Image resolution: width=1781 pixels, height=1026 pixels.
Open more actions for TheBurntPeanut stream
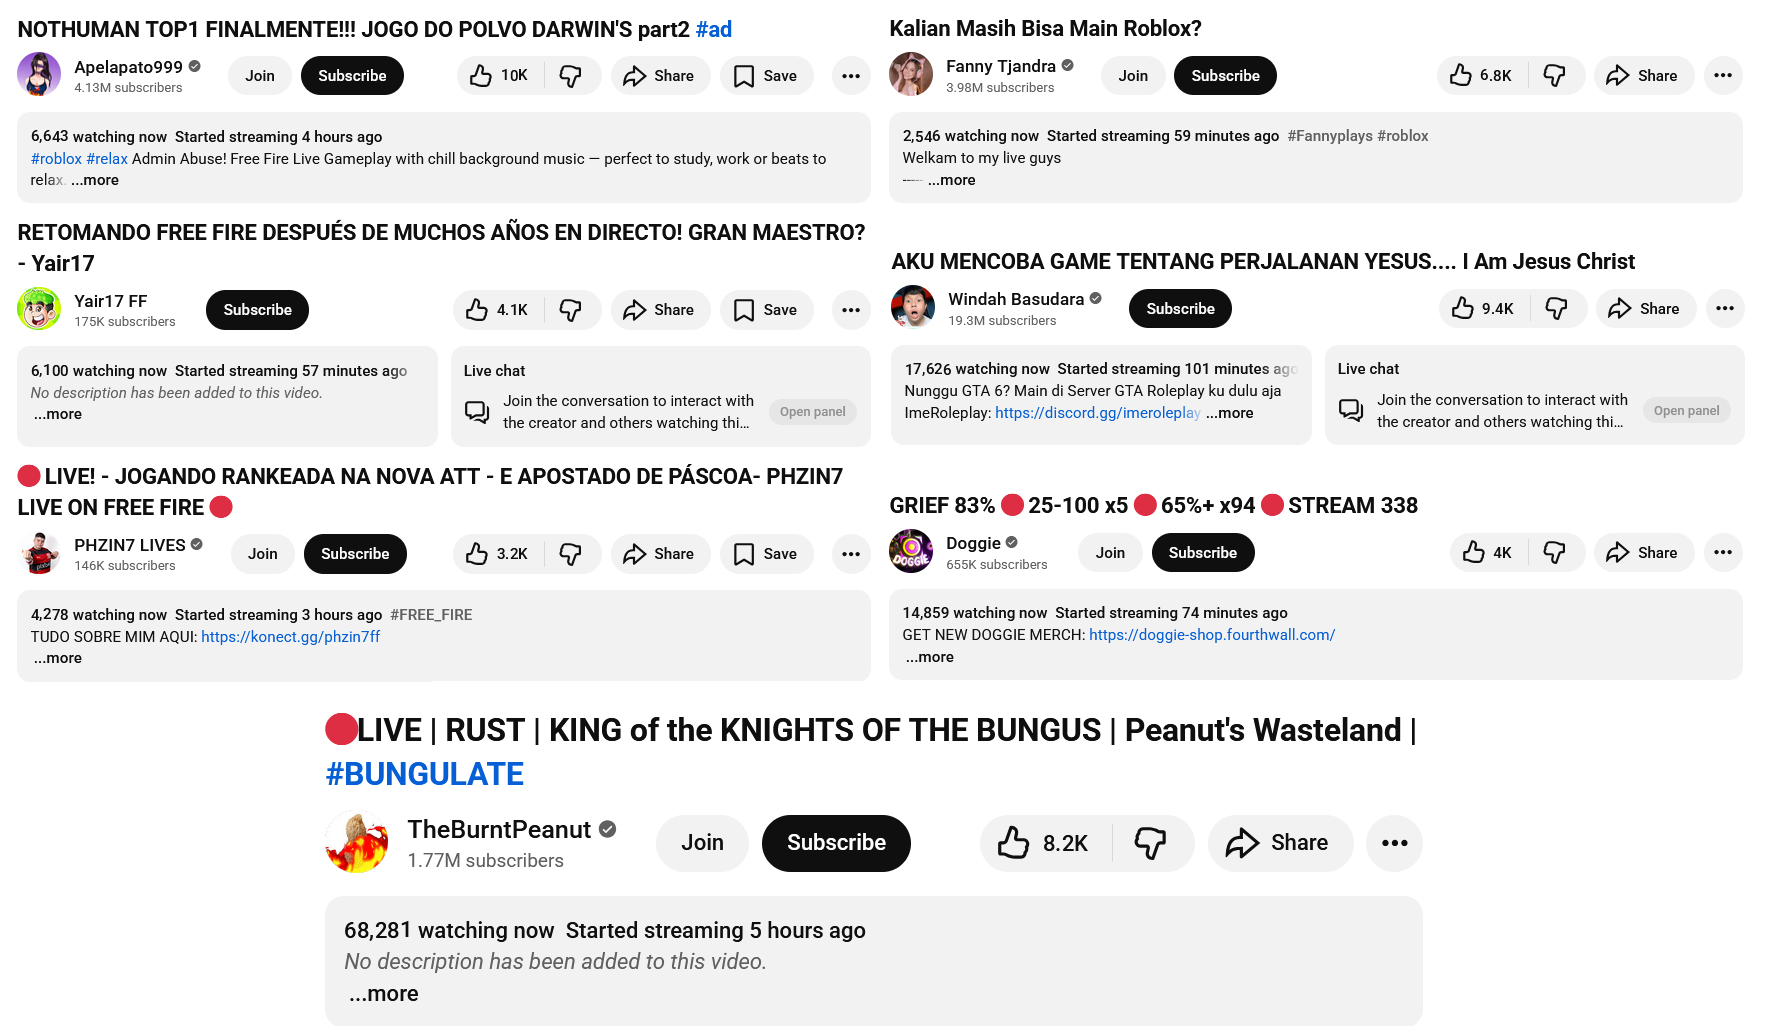point(1394,843)
